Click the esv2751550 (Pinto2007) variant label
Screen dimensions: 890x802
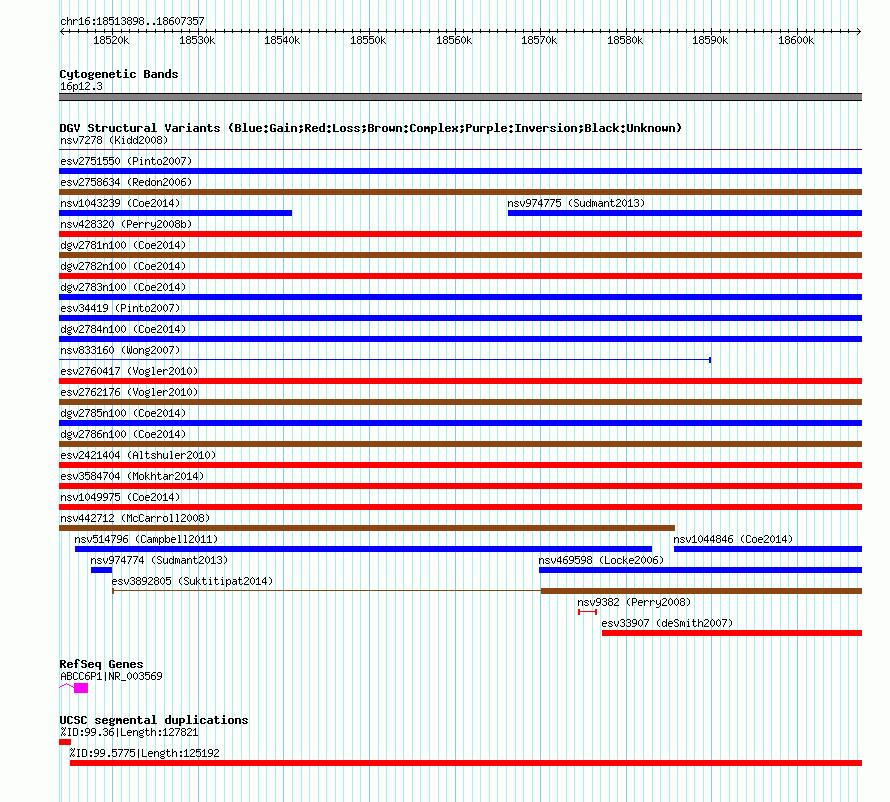126,161
